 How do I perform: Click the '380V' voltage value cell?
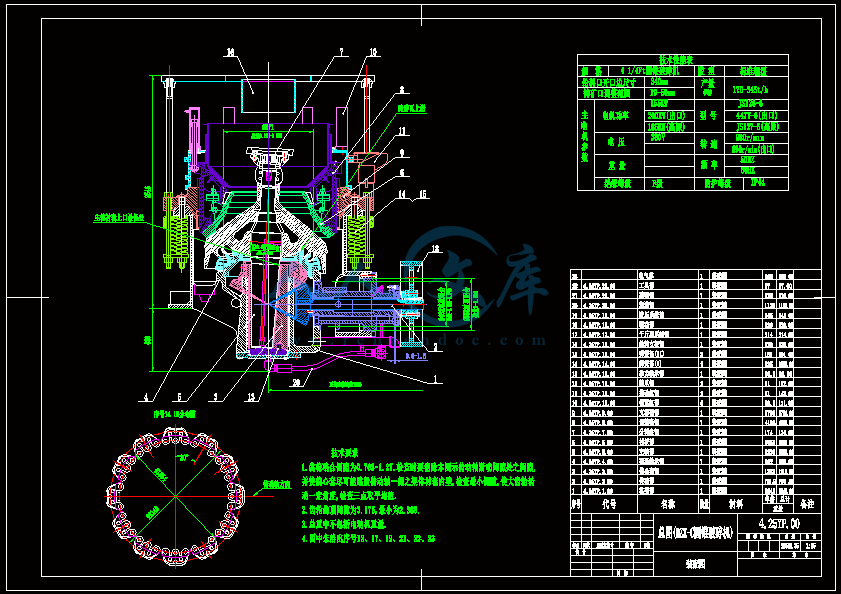point(669,138)
